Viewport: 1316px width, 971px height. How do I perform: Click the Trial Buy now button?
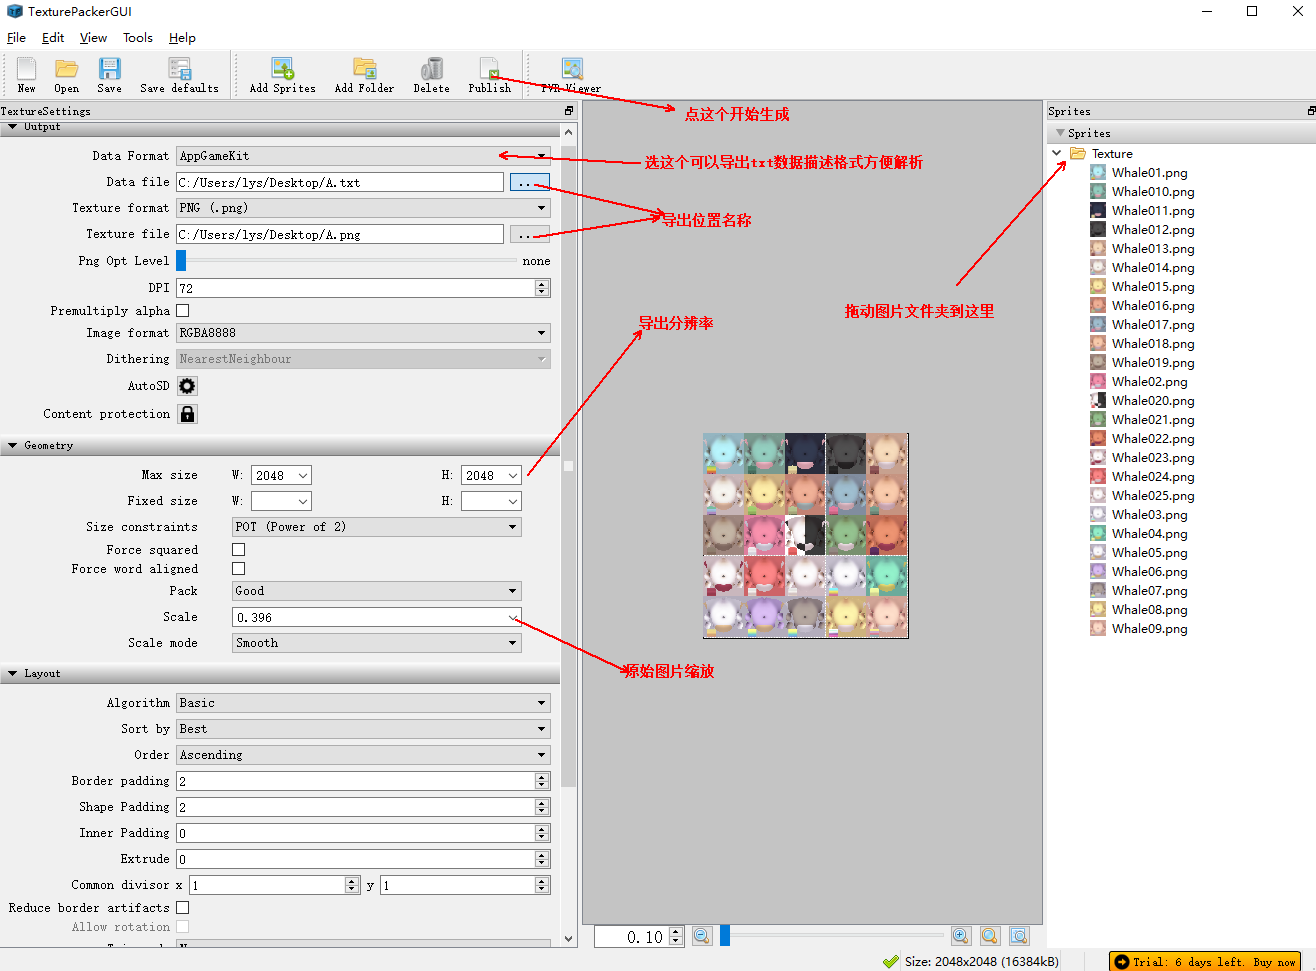pyautogui.click(x=1205, y=961)
